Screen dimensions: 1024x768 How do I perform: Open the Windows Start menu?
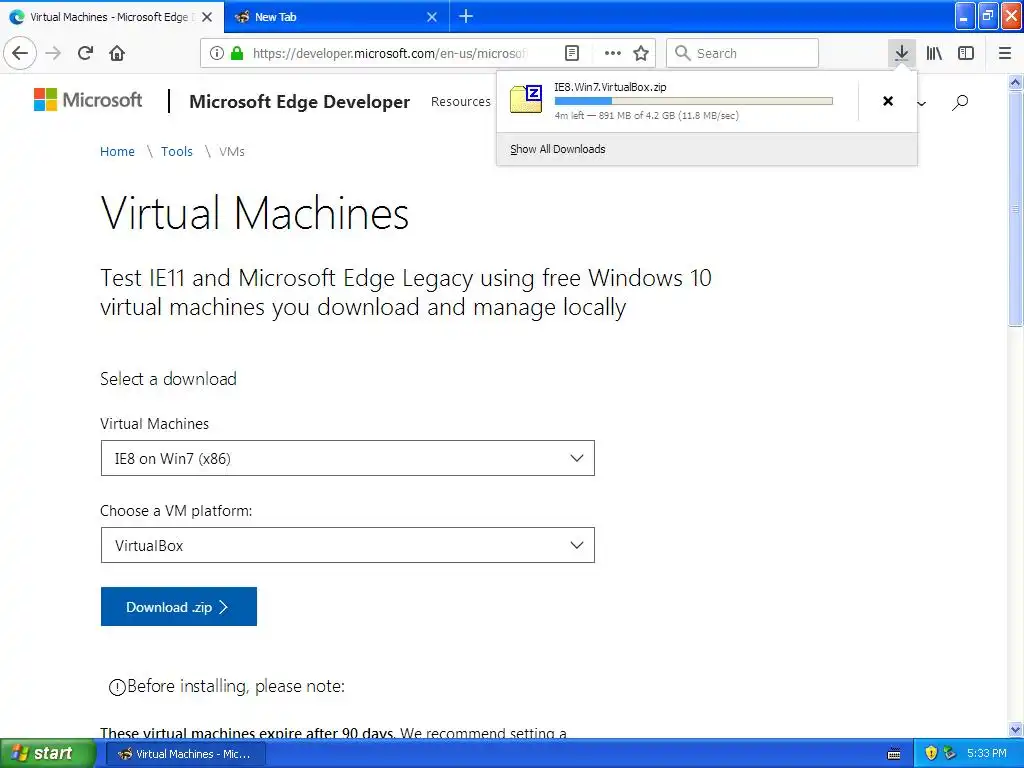[47, 753]
